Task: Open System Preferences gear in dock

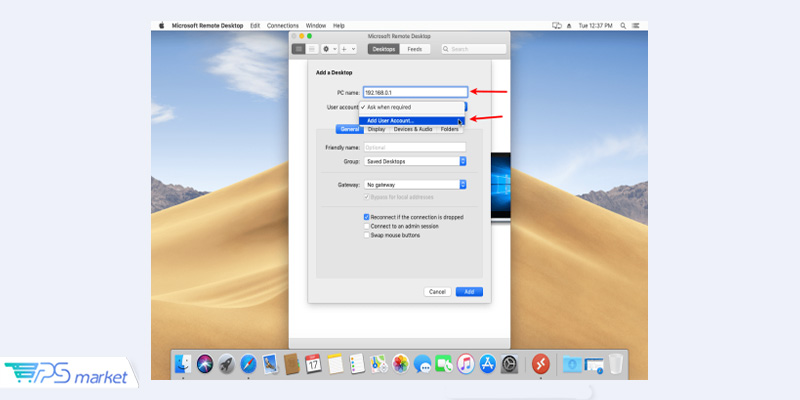Action: (x=509, y=364)
